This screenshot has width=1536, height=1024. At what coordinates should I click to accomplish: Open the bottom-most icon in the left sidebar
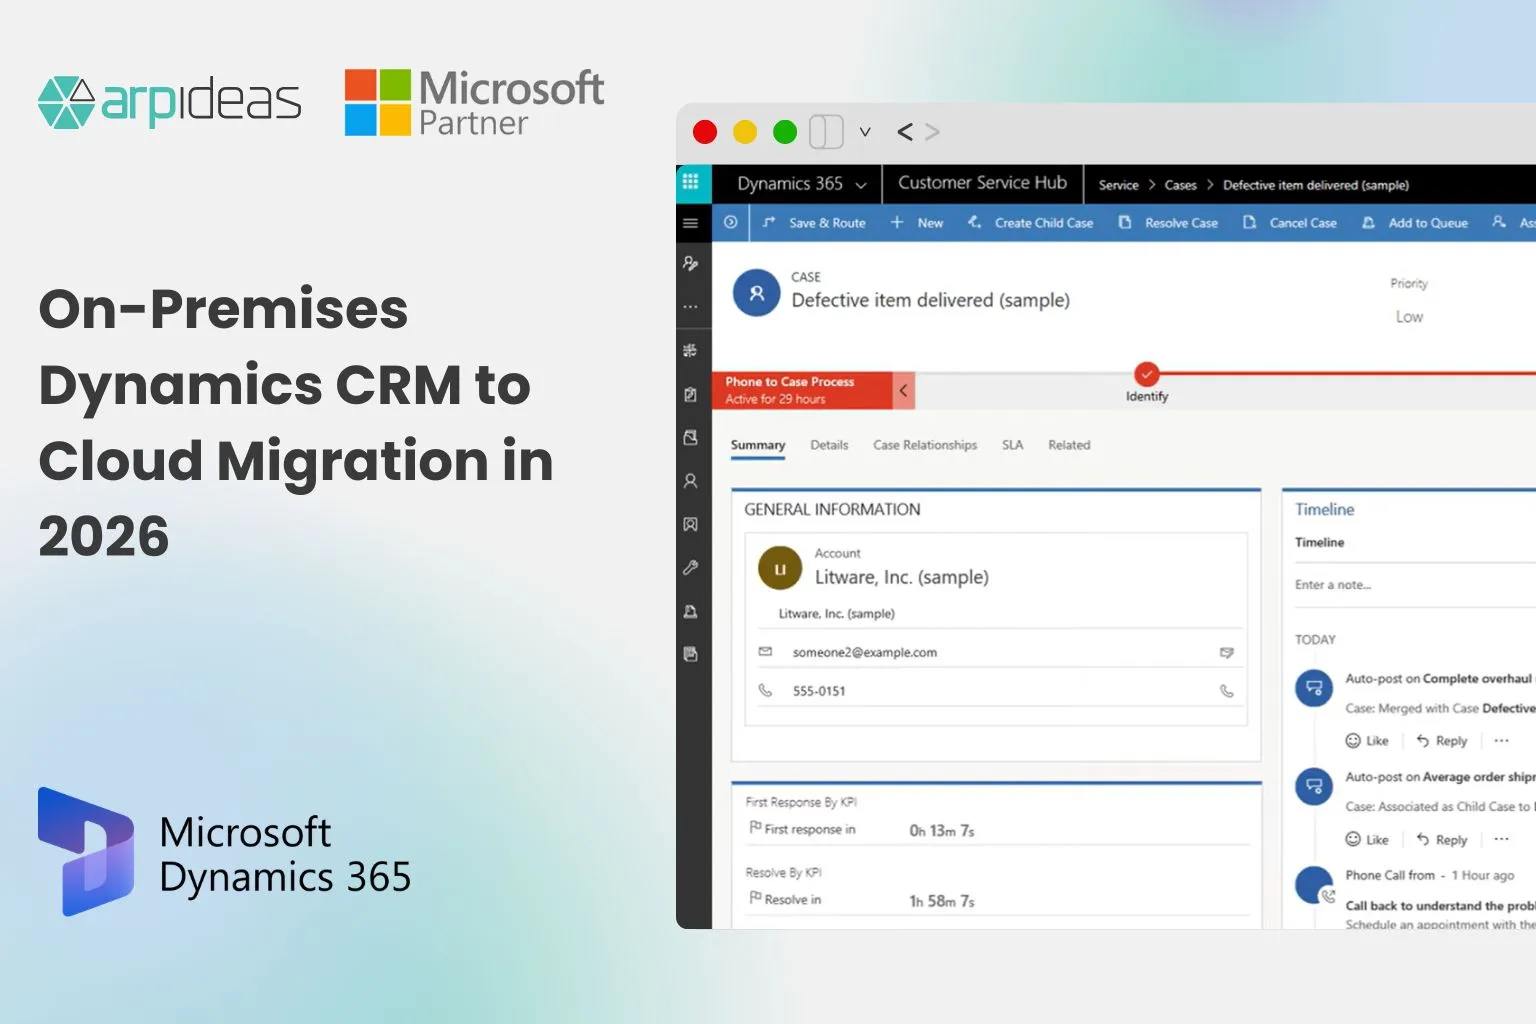(691, 654)
